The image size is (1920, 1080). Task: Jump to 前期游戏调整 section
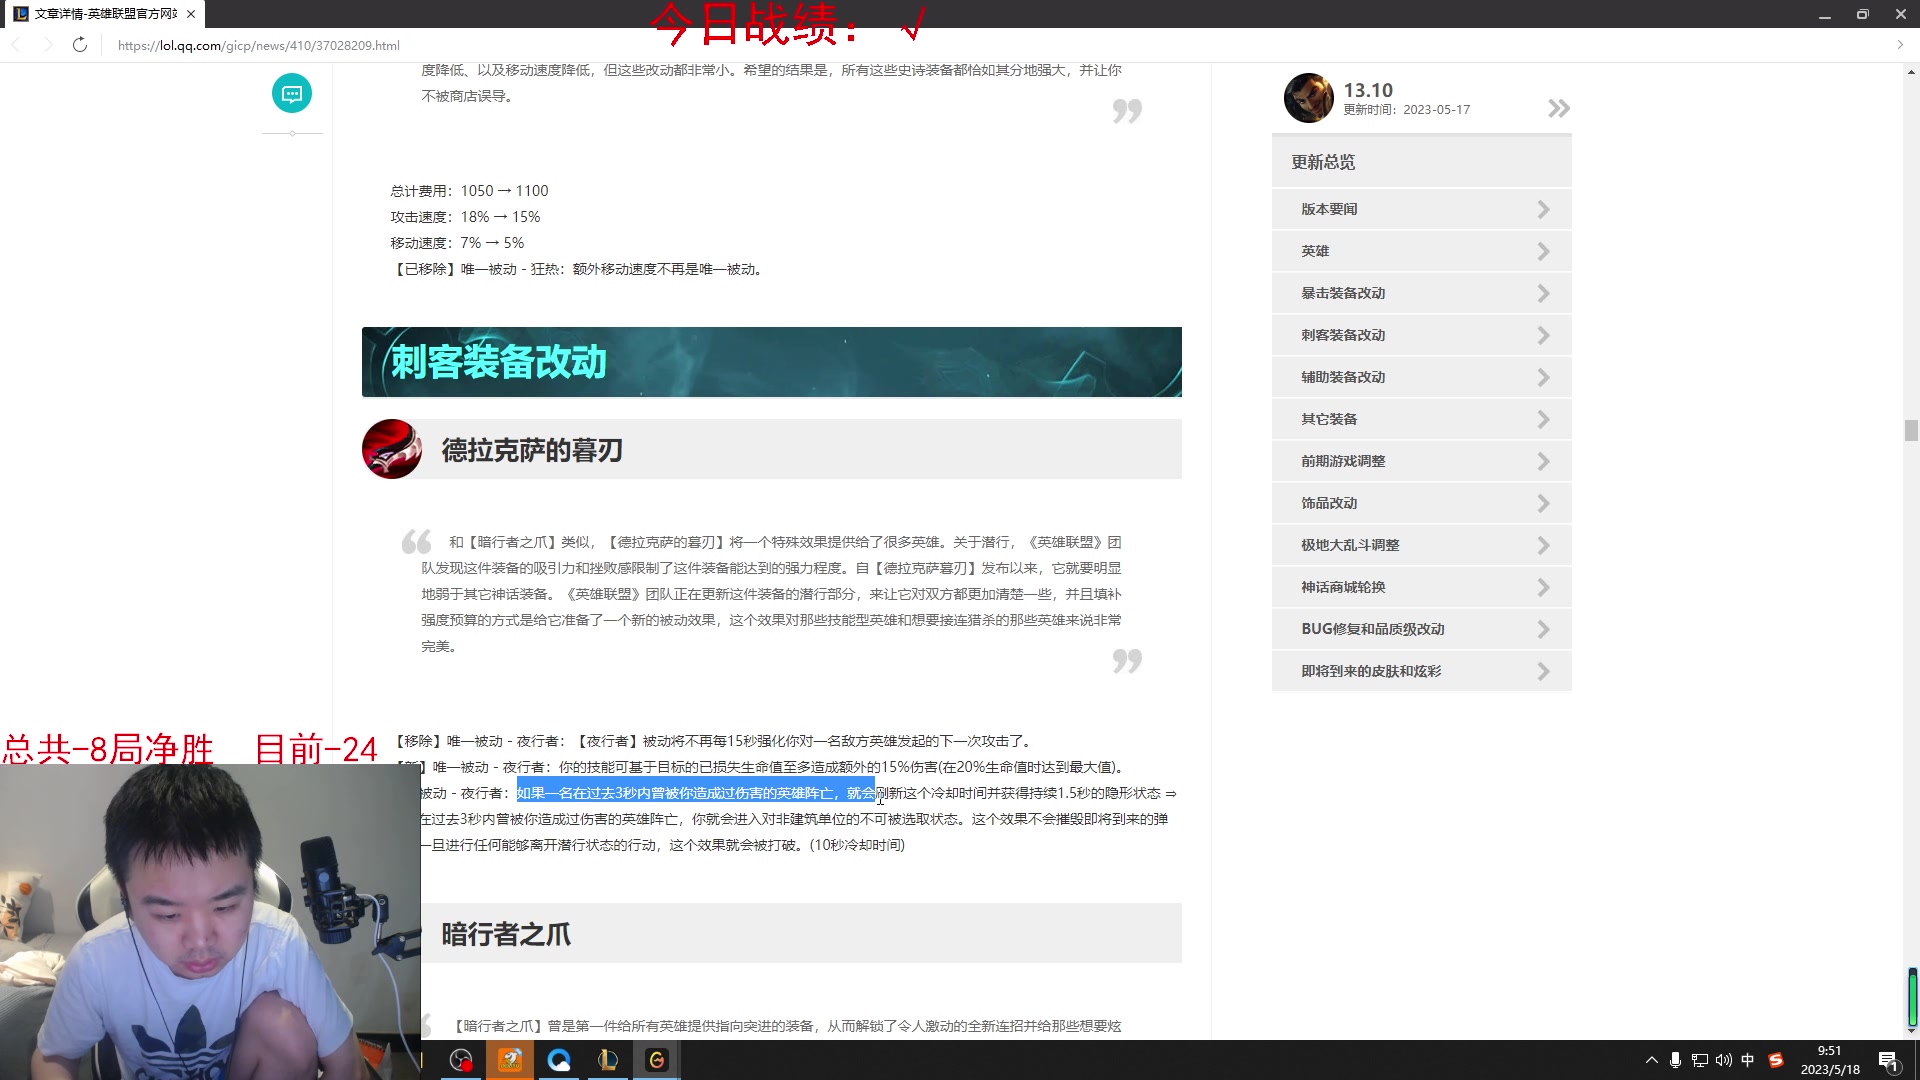(x=1421, y=461)
